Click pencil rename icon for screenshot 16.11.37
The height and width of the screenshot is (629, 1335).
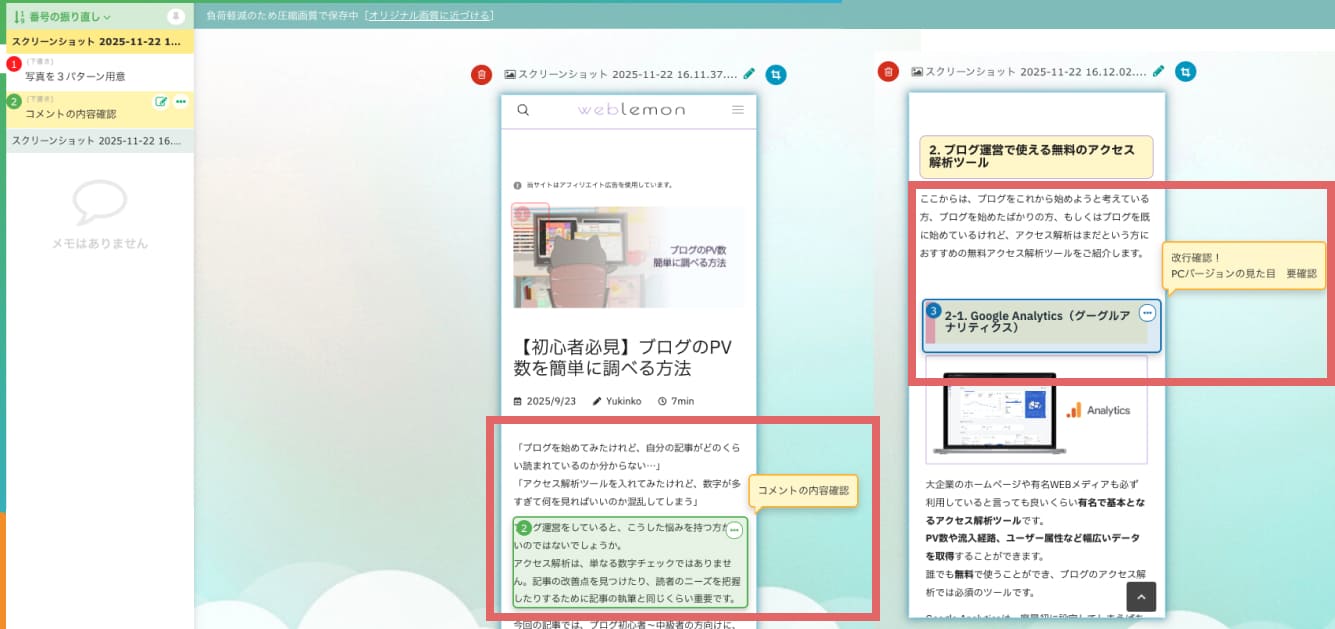tap(749, 74)
